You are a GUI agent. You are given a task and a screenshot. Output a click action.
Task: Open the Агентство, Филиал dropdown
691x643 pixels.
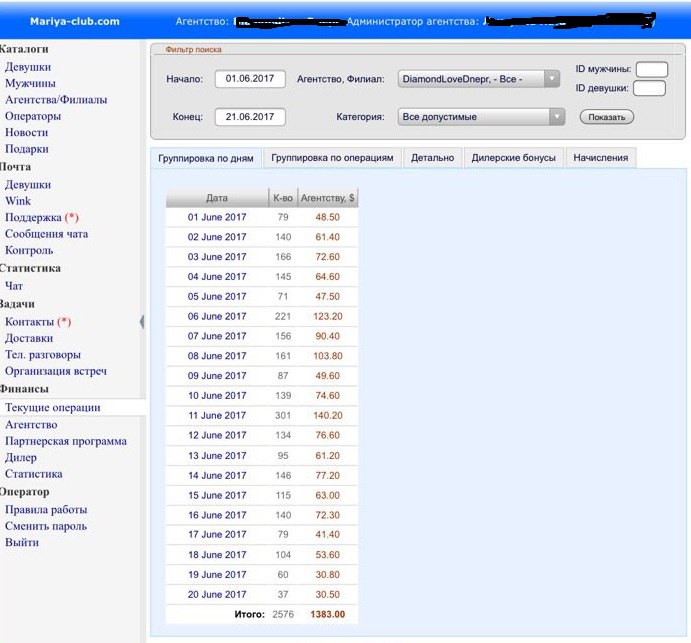[x=479, y=79]
